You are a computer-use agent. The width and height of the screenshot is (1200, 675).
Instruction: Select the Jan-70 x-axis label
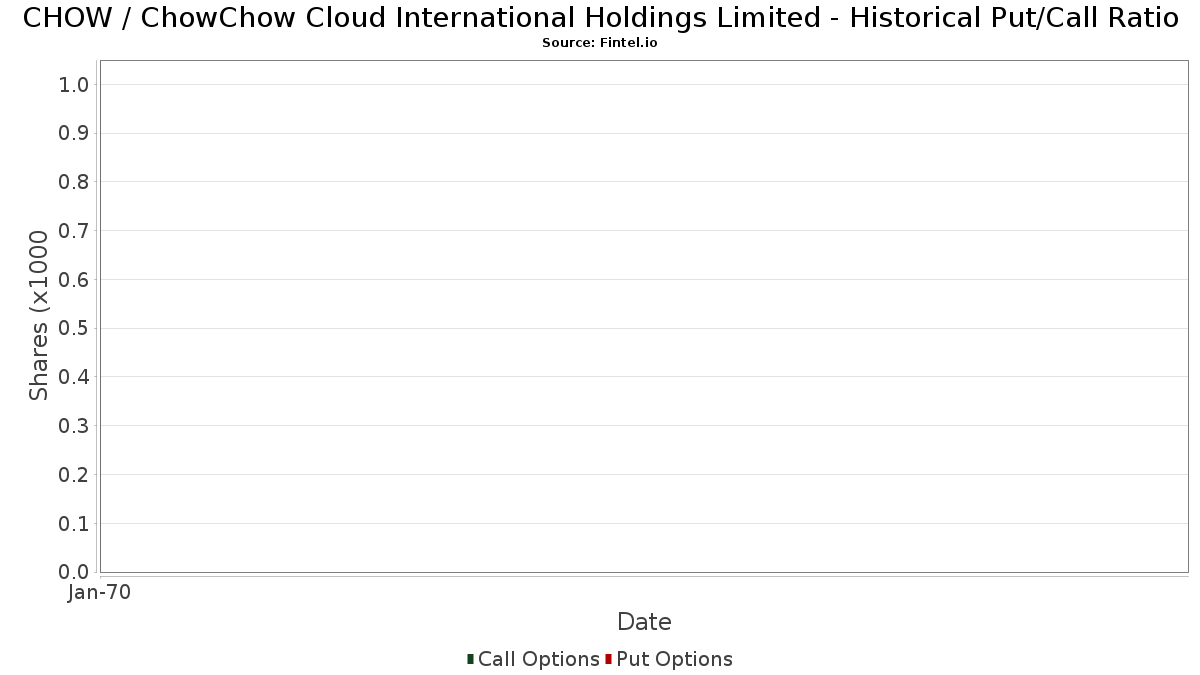click(x=100, y=593)
